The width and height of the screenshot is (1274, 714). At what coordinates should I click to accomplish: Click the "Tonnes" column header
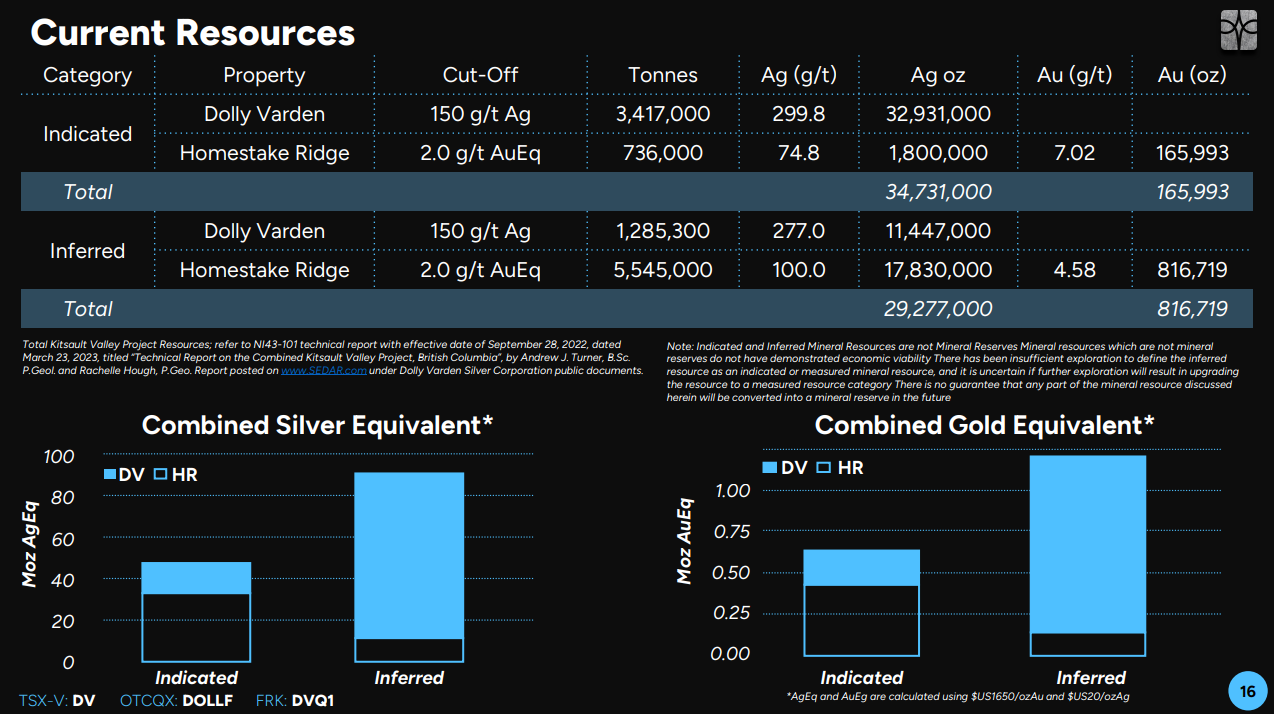[663, 75]
